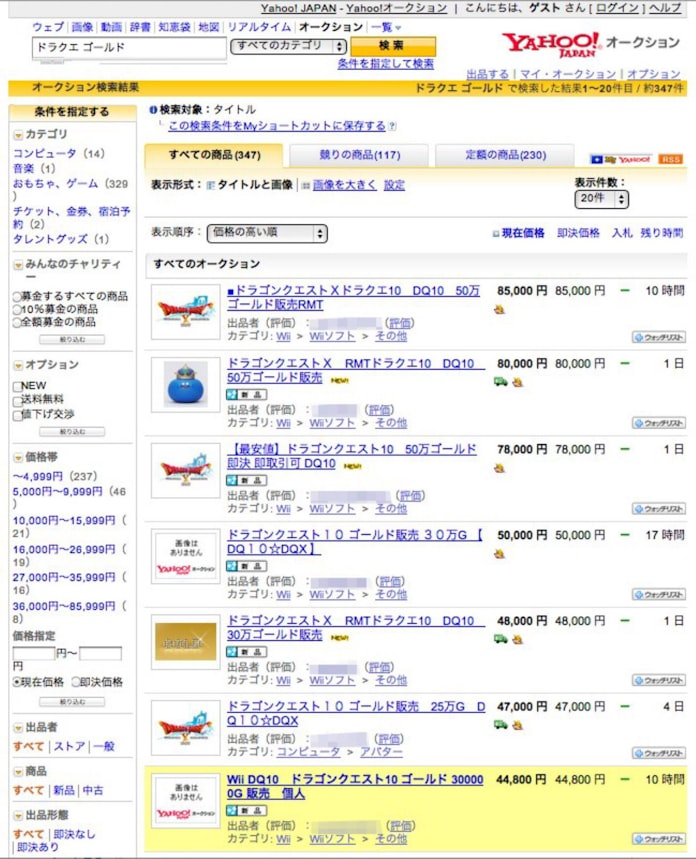Enable the NEW option checkbox
Viewport: 696px width, 859px height.
(x=17, y=386)
